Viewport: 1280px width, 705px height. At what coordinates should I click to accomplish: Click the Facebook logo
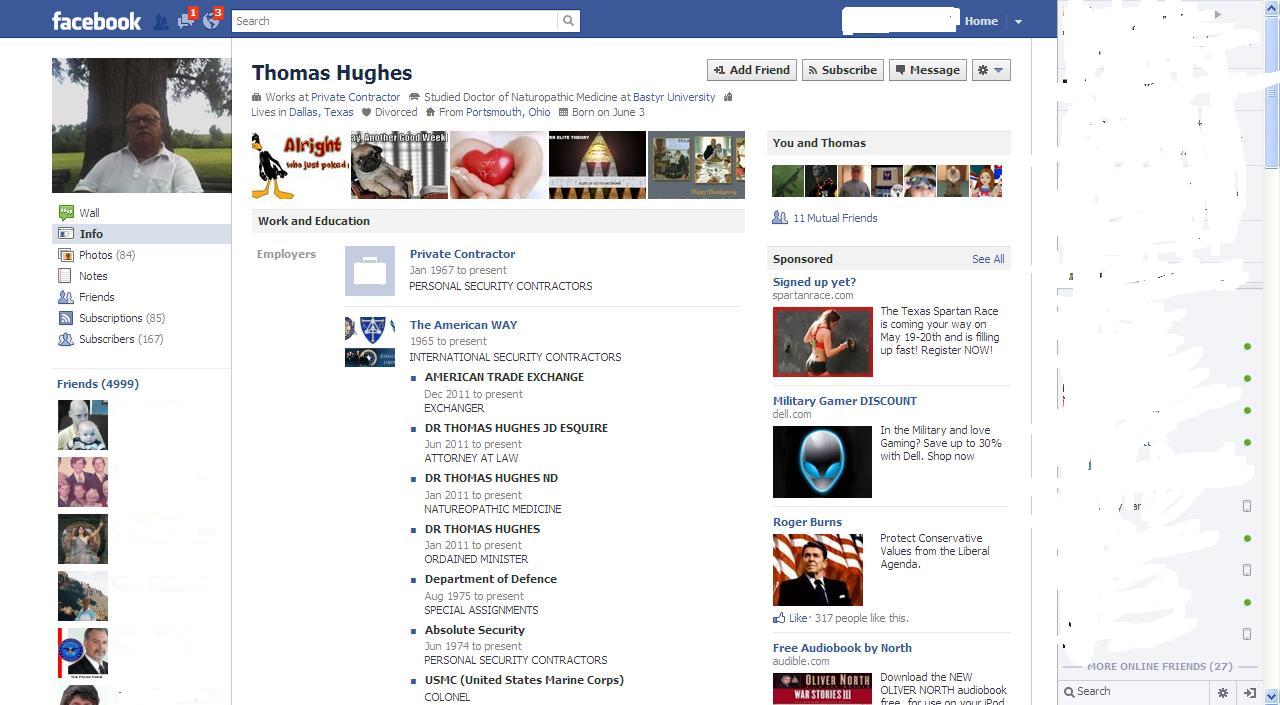coord(96,21)
